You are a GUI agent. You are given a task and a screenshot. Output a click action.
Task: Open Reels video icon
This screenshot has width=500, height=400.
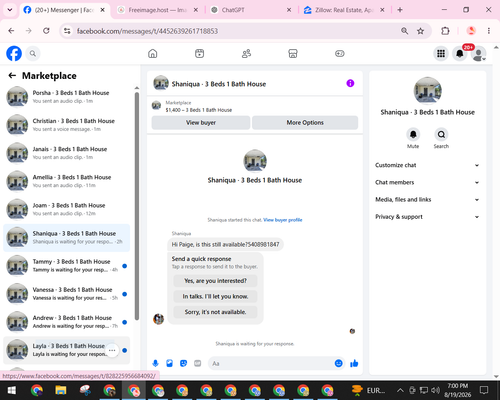click(199, 53)
